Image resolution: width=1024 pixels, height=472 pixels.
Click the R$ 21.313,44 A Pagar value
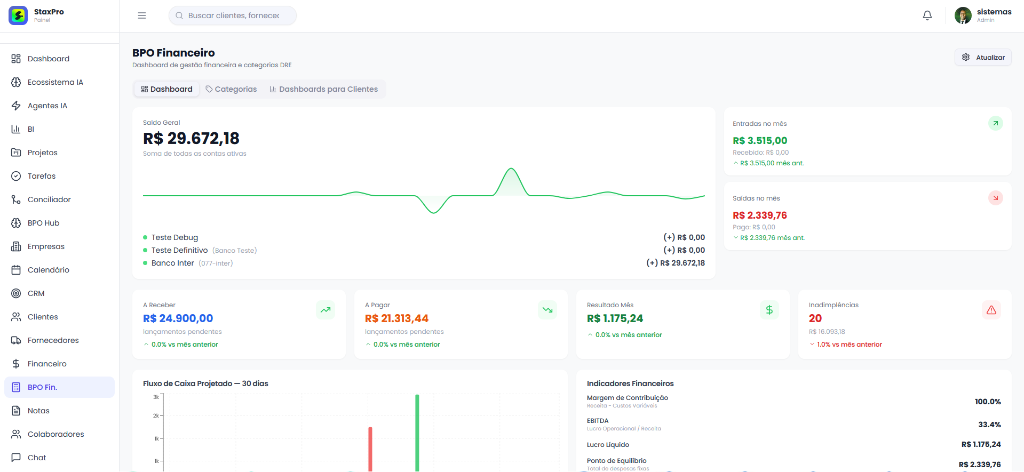coord(396,319)
